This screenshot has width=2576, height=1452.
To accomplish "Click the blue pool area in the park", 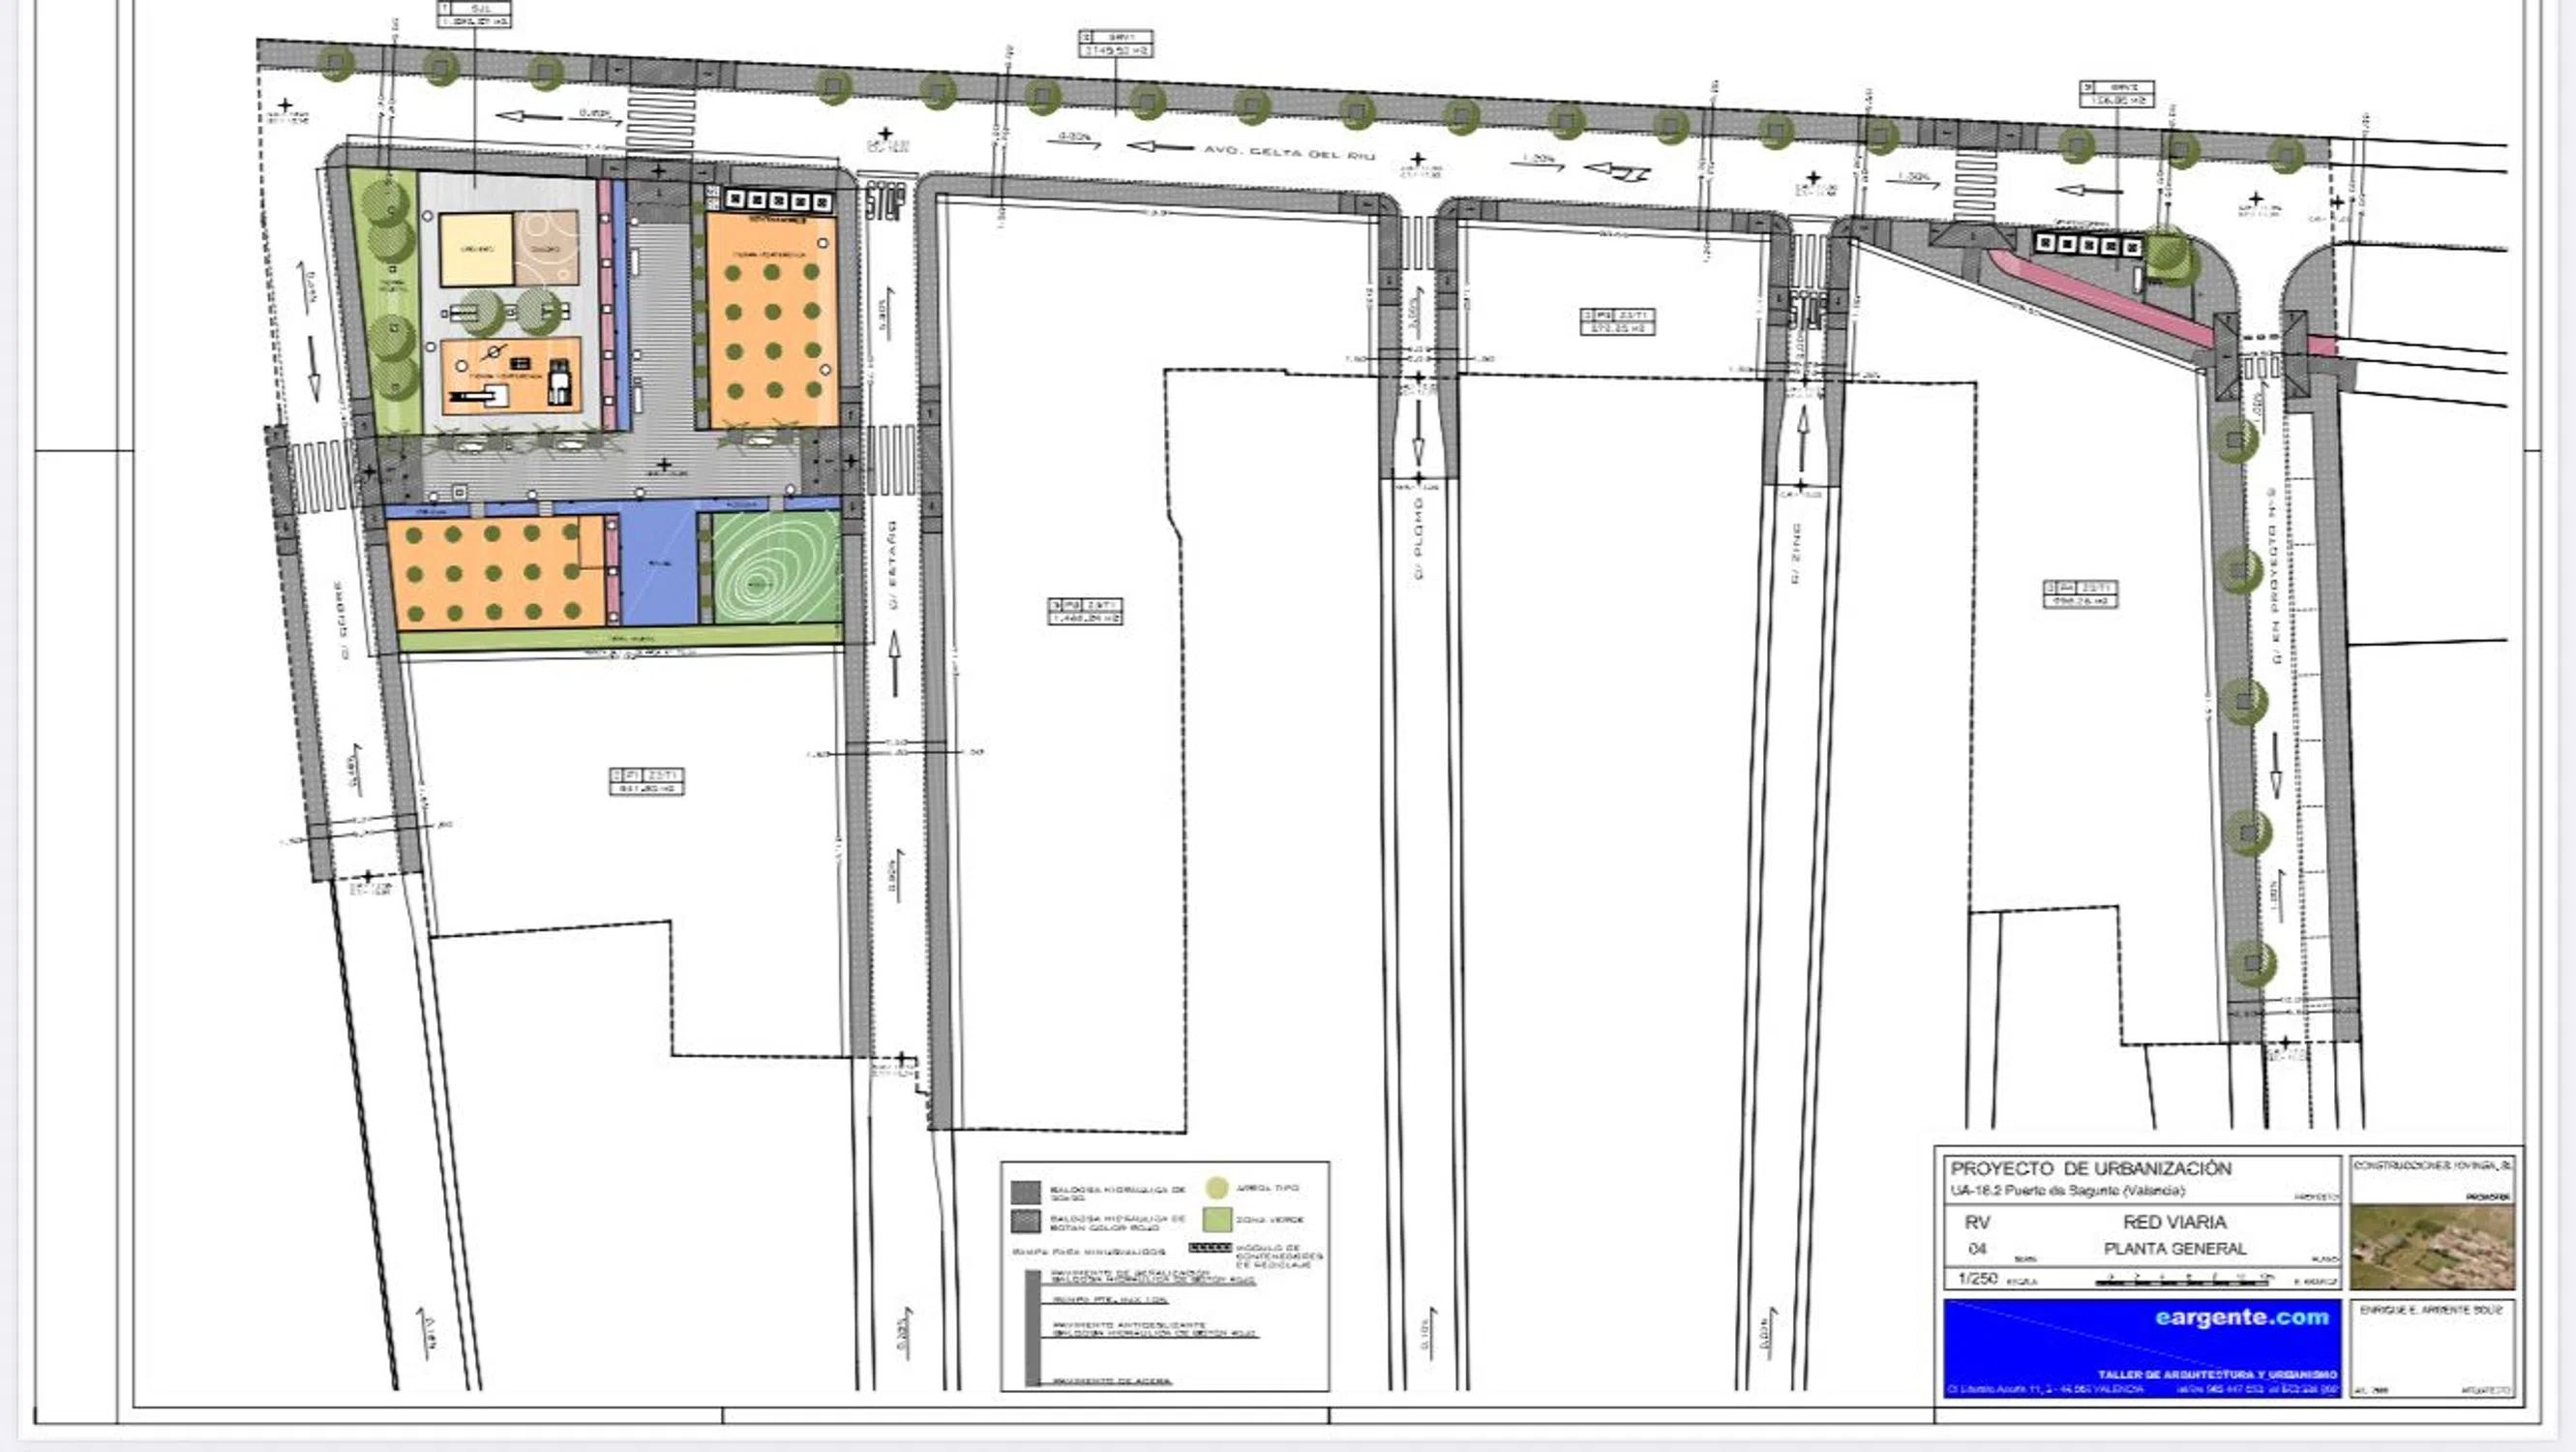I will point(659,565).
